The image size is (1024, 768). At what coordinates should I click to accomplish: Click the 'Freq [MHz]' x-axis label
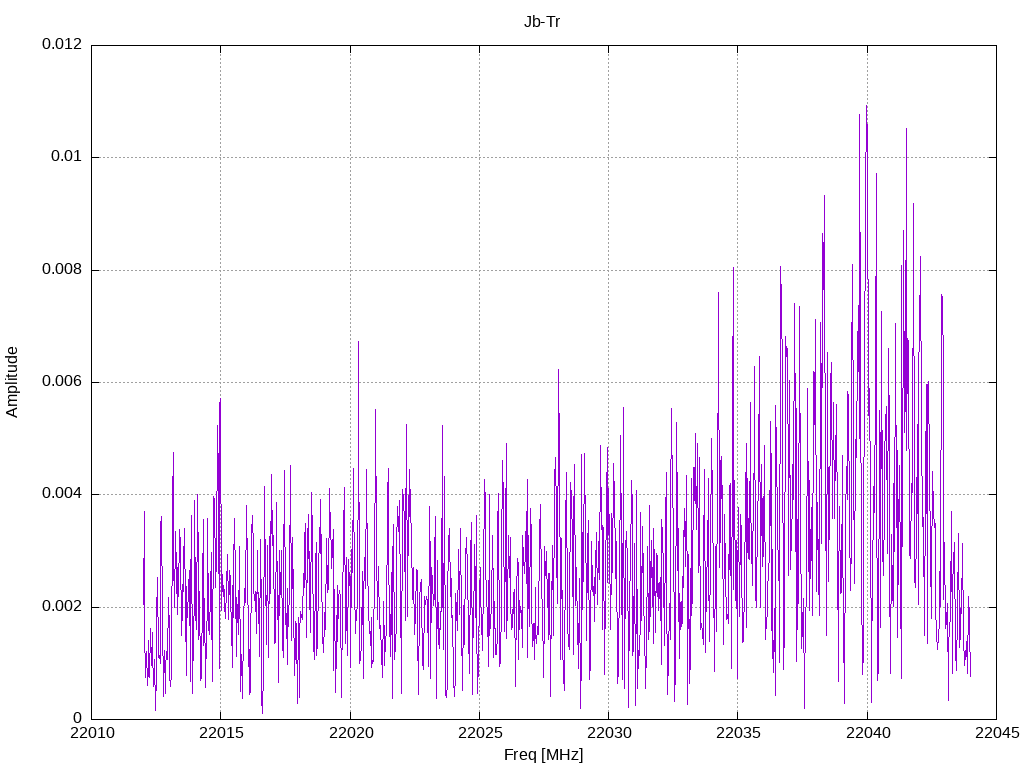[543, 755]
